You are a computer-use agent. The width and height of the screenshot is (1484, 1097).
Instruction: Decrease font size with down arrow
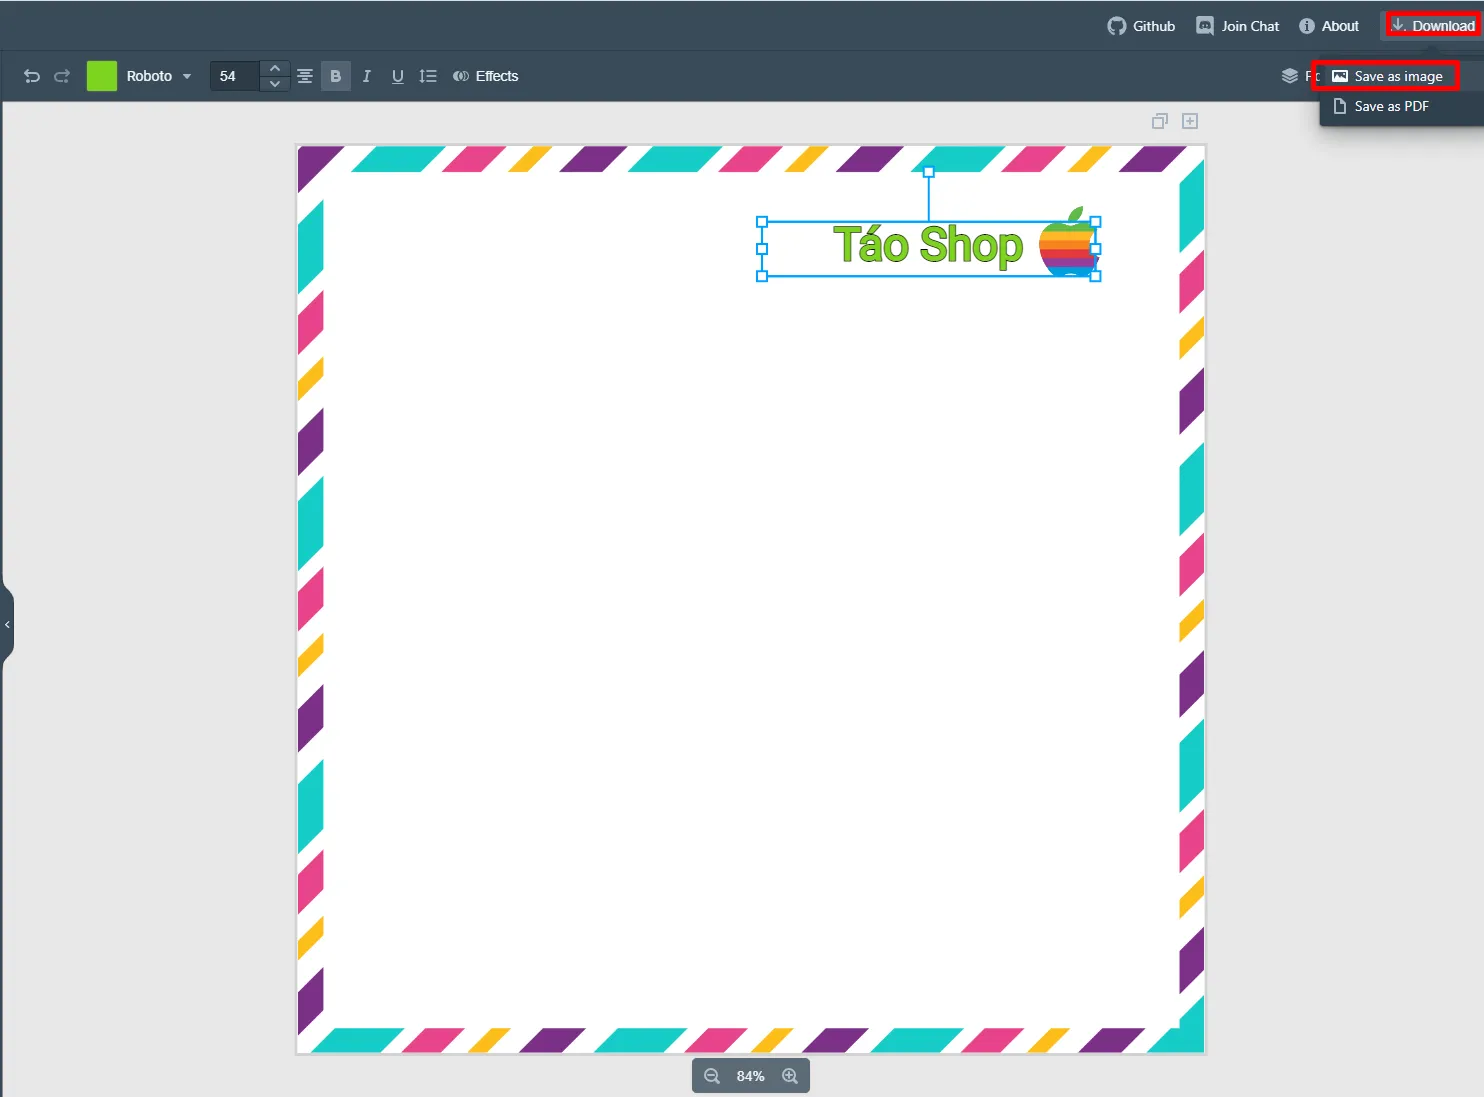275,84
